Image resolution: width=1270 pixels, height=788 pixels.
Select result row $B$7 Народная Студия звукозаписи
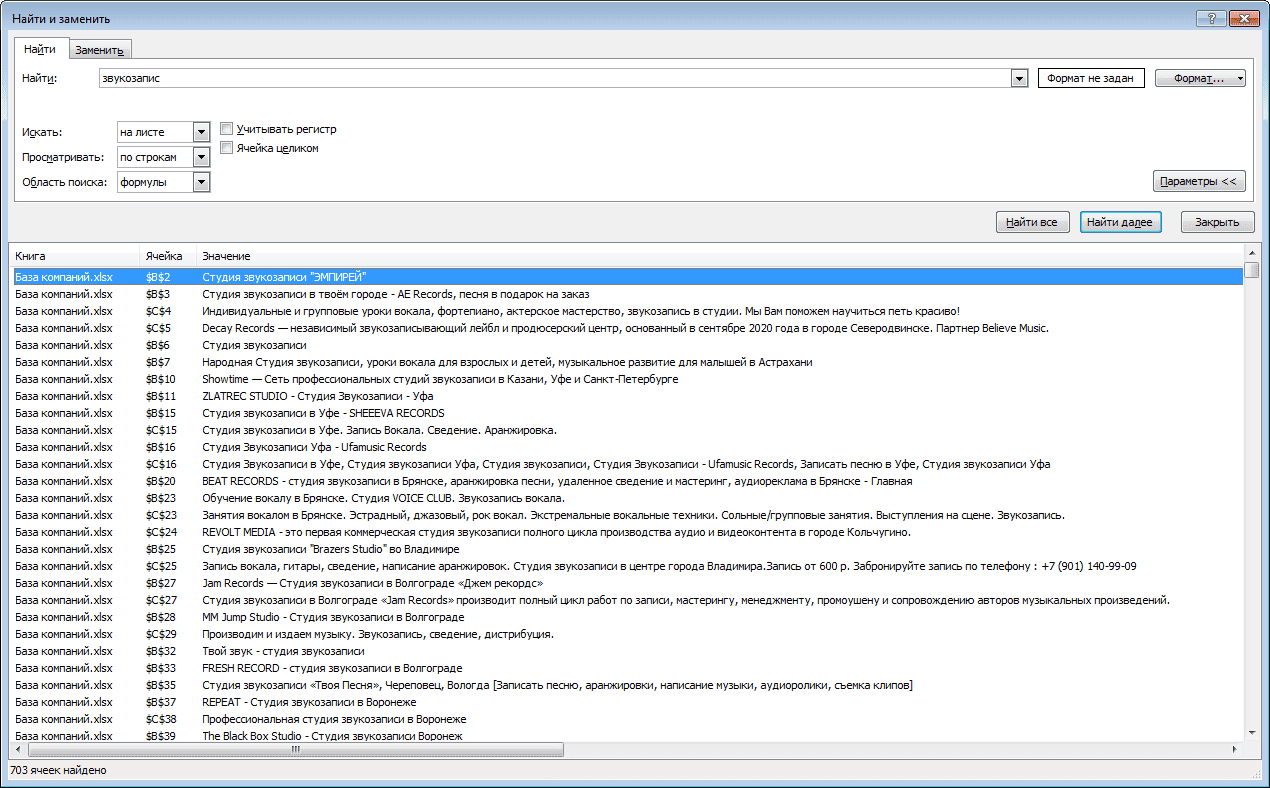click(627, 362)
